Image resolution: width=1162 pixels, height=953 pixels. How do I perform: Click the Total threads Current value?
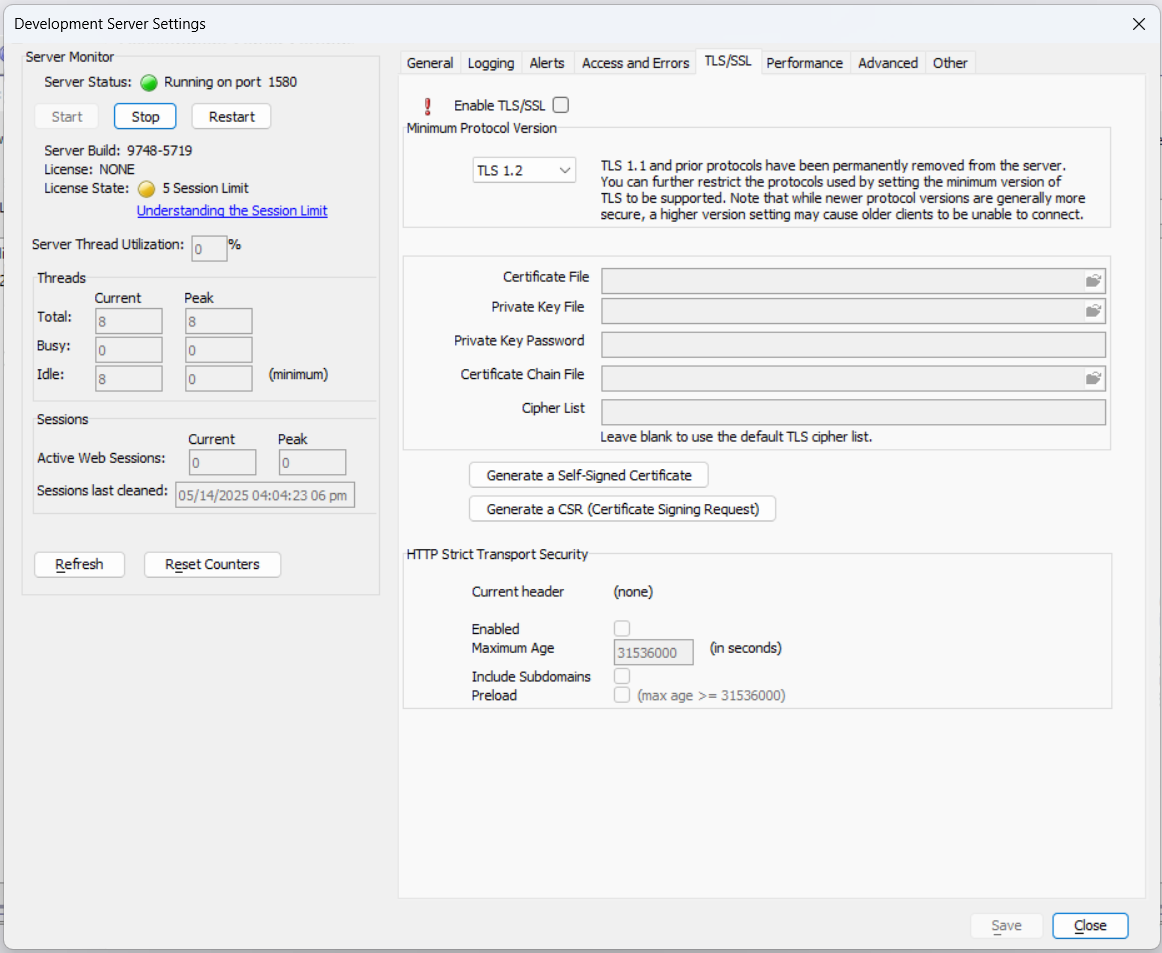coord(129,321)
